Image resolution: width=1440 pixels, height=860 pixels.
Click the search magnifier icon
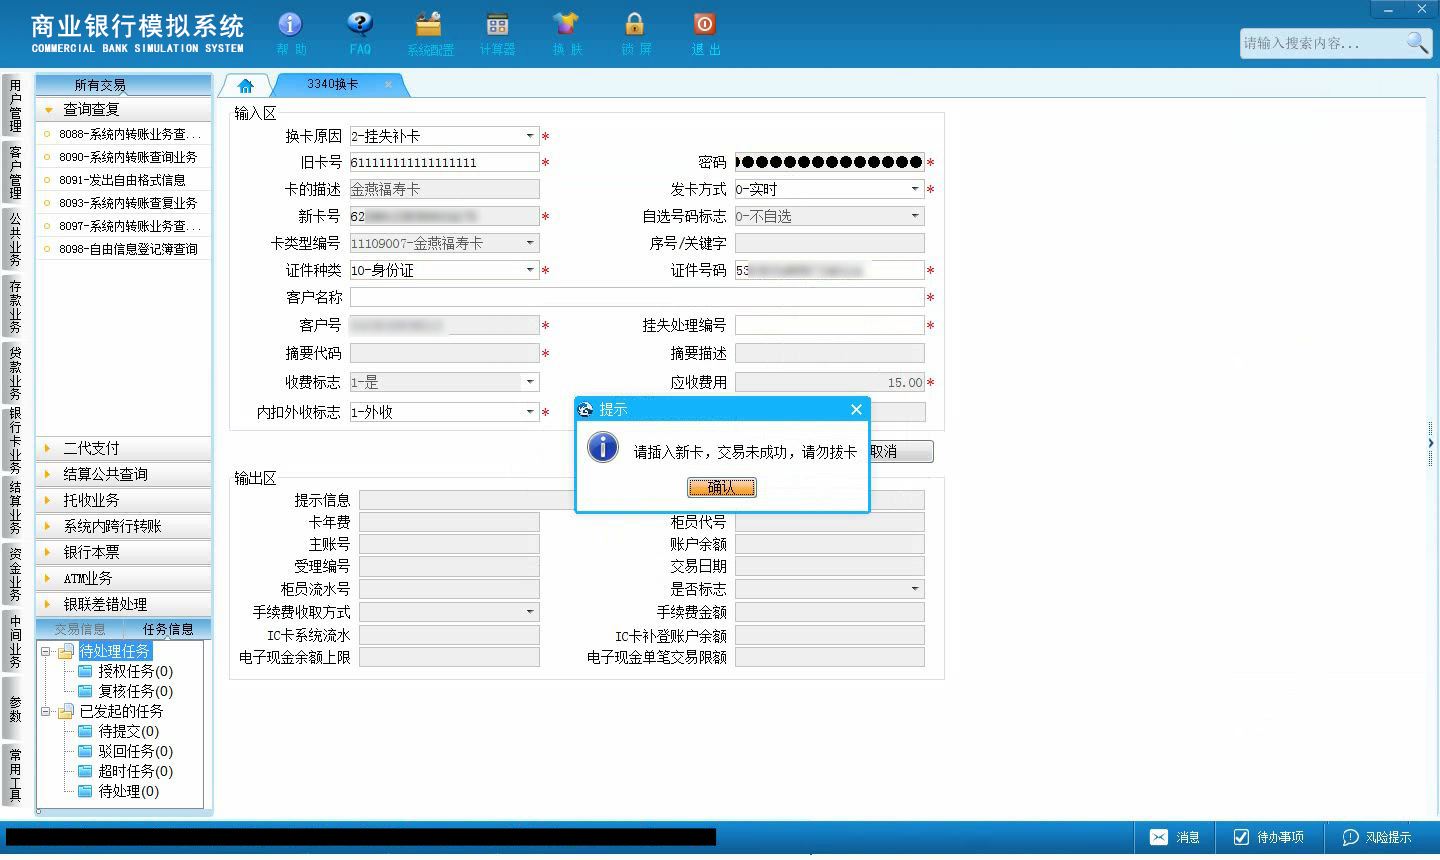click(x=1417, y=43)
